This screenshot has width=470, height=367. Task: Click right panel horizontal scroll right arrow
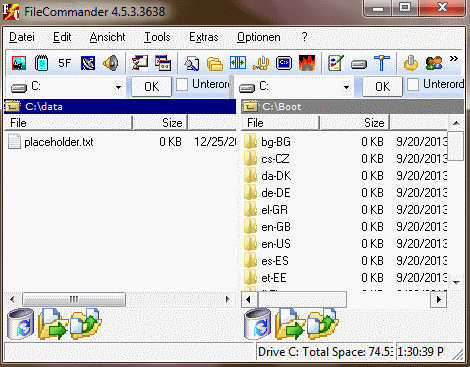(439, 299)
